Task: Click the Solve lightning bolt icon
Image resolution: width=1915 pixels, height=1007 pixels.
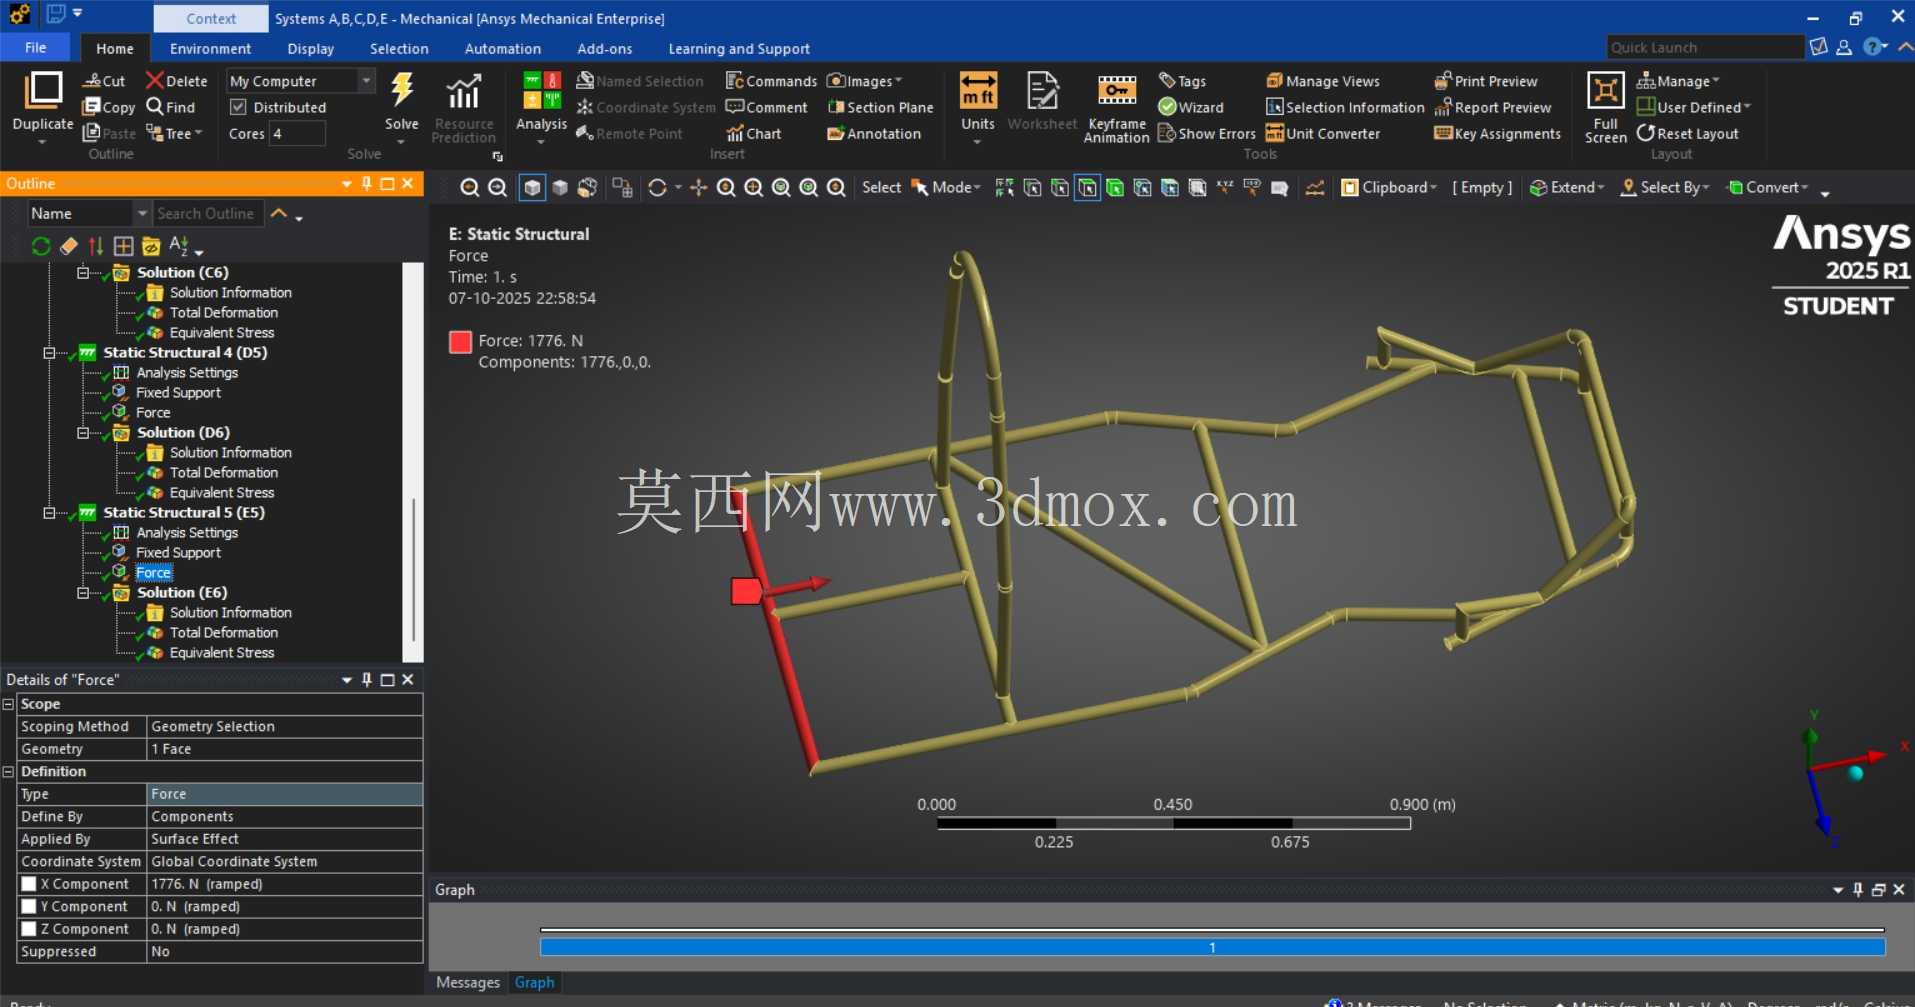Action: click(x=402, y=90)
